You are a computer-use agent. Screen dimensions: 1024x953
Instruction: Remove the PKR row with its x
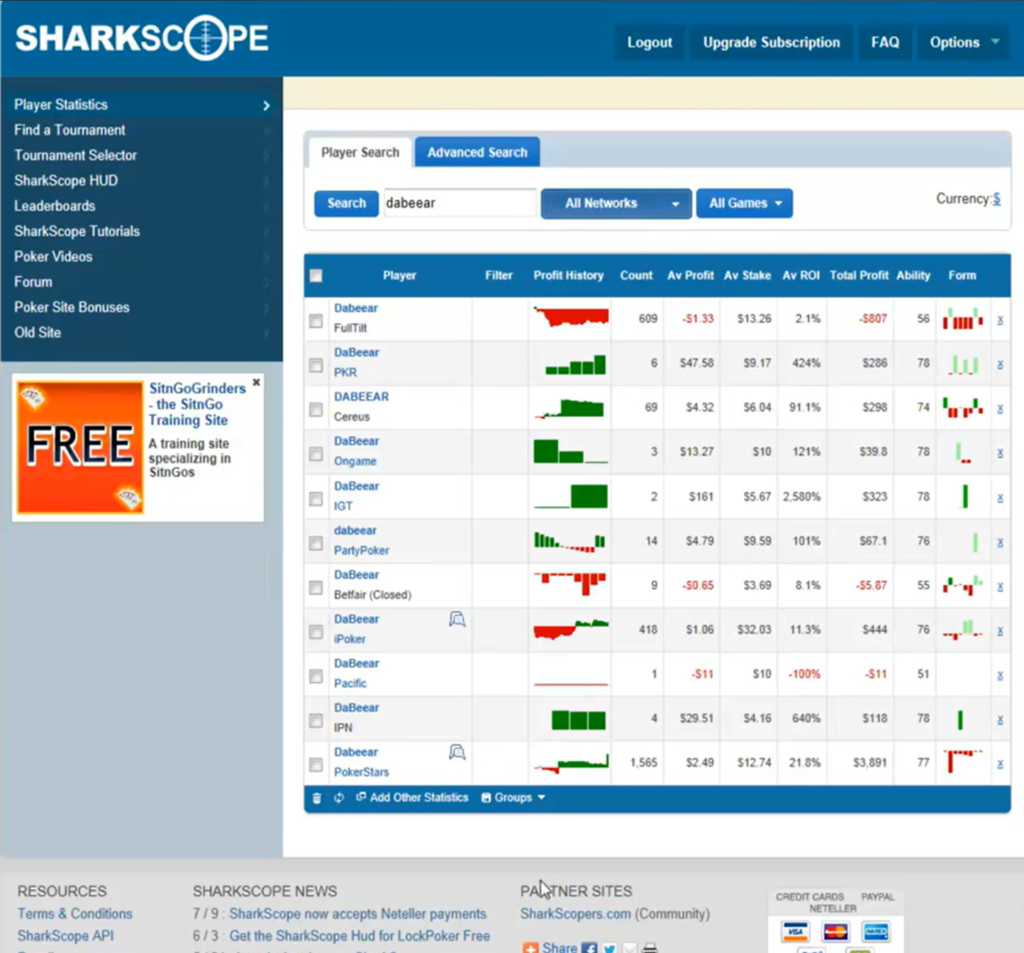tap(1000, 364)
